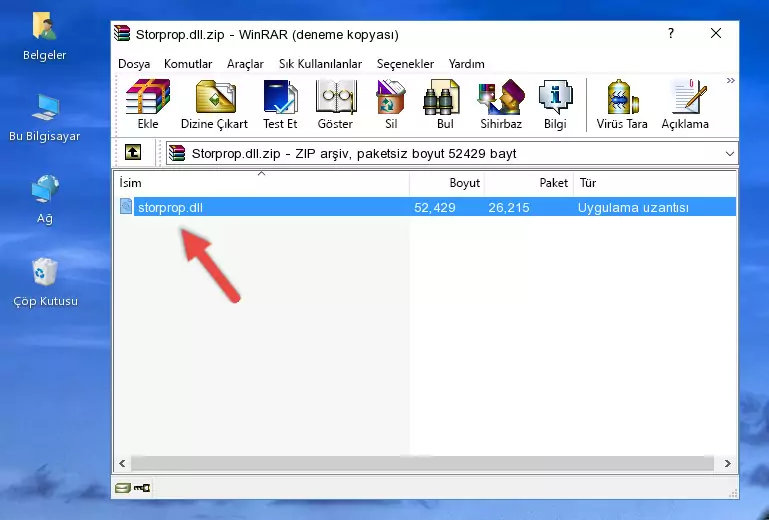The width and height of the screenshot is (769, 520).
Task: Open the Araçlar menu
Action: [x=245, y=64]
